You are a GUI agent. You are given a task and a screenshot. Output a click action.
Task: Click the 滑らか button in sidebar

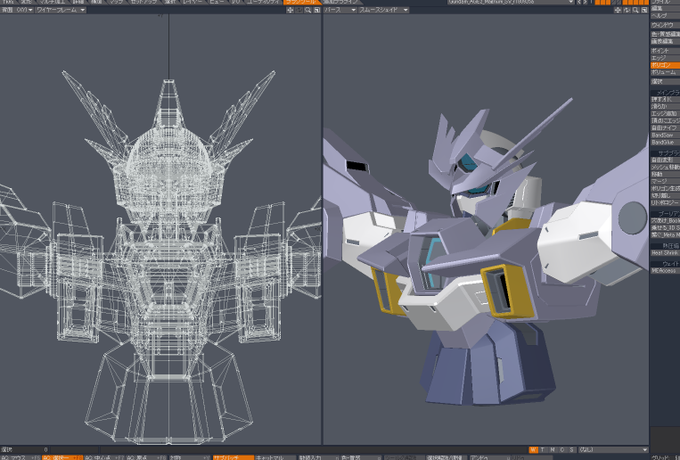click(665, 106)
